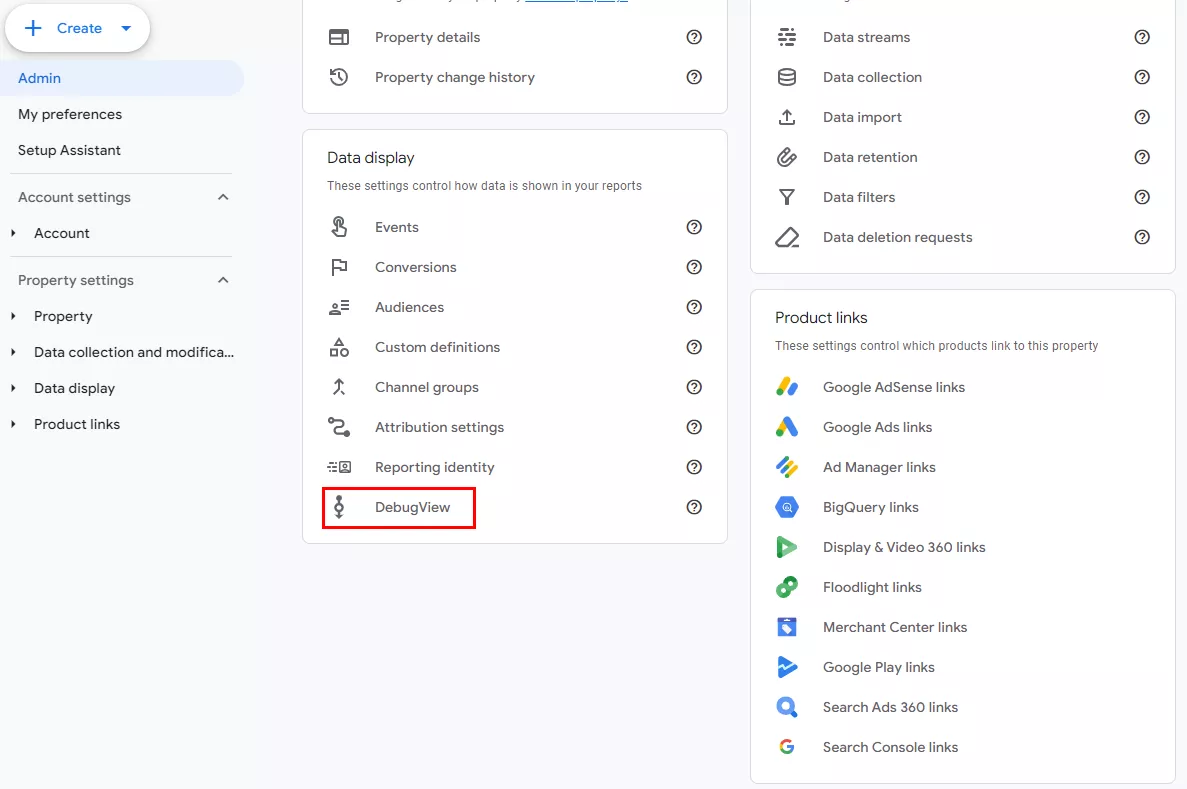Click the Attribution settings path icon
Screen dimensions: 1187x789
point(338,427)
